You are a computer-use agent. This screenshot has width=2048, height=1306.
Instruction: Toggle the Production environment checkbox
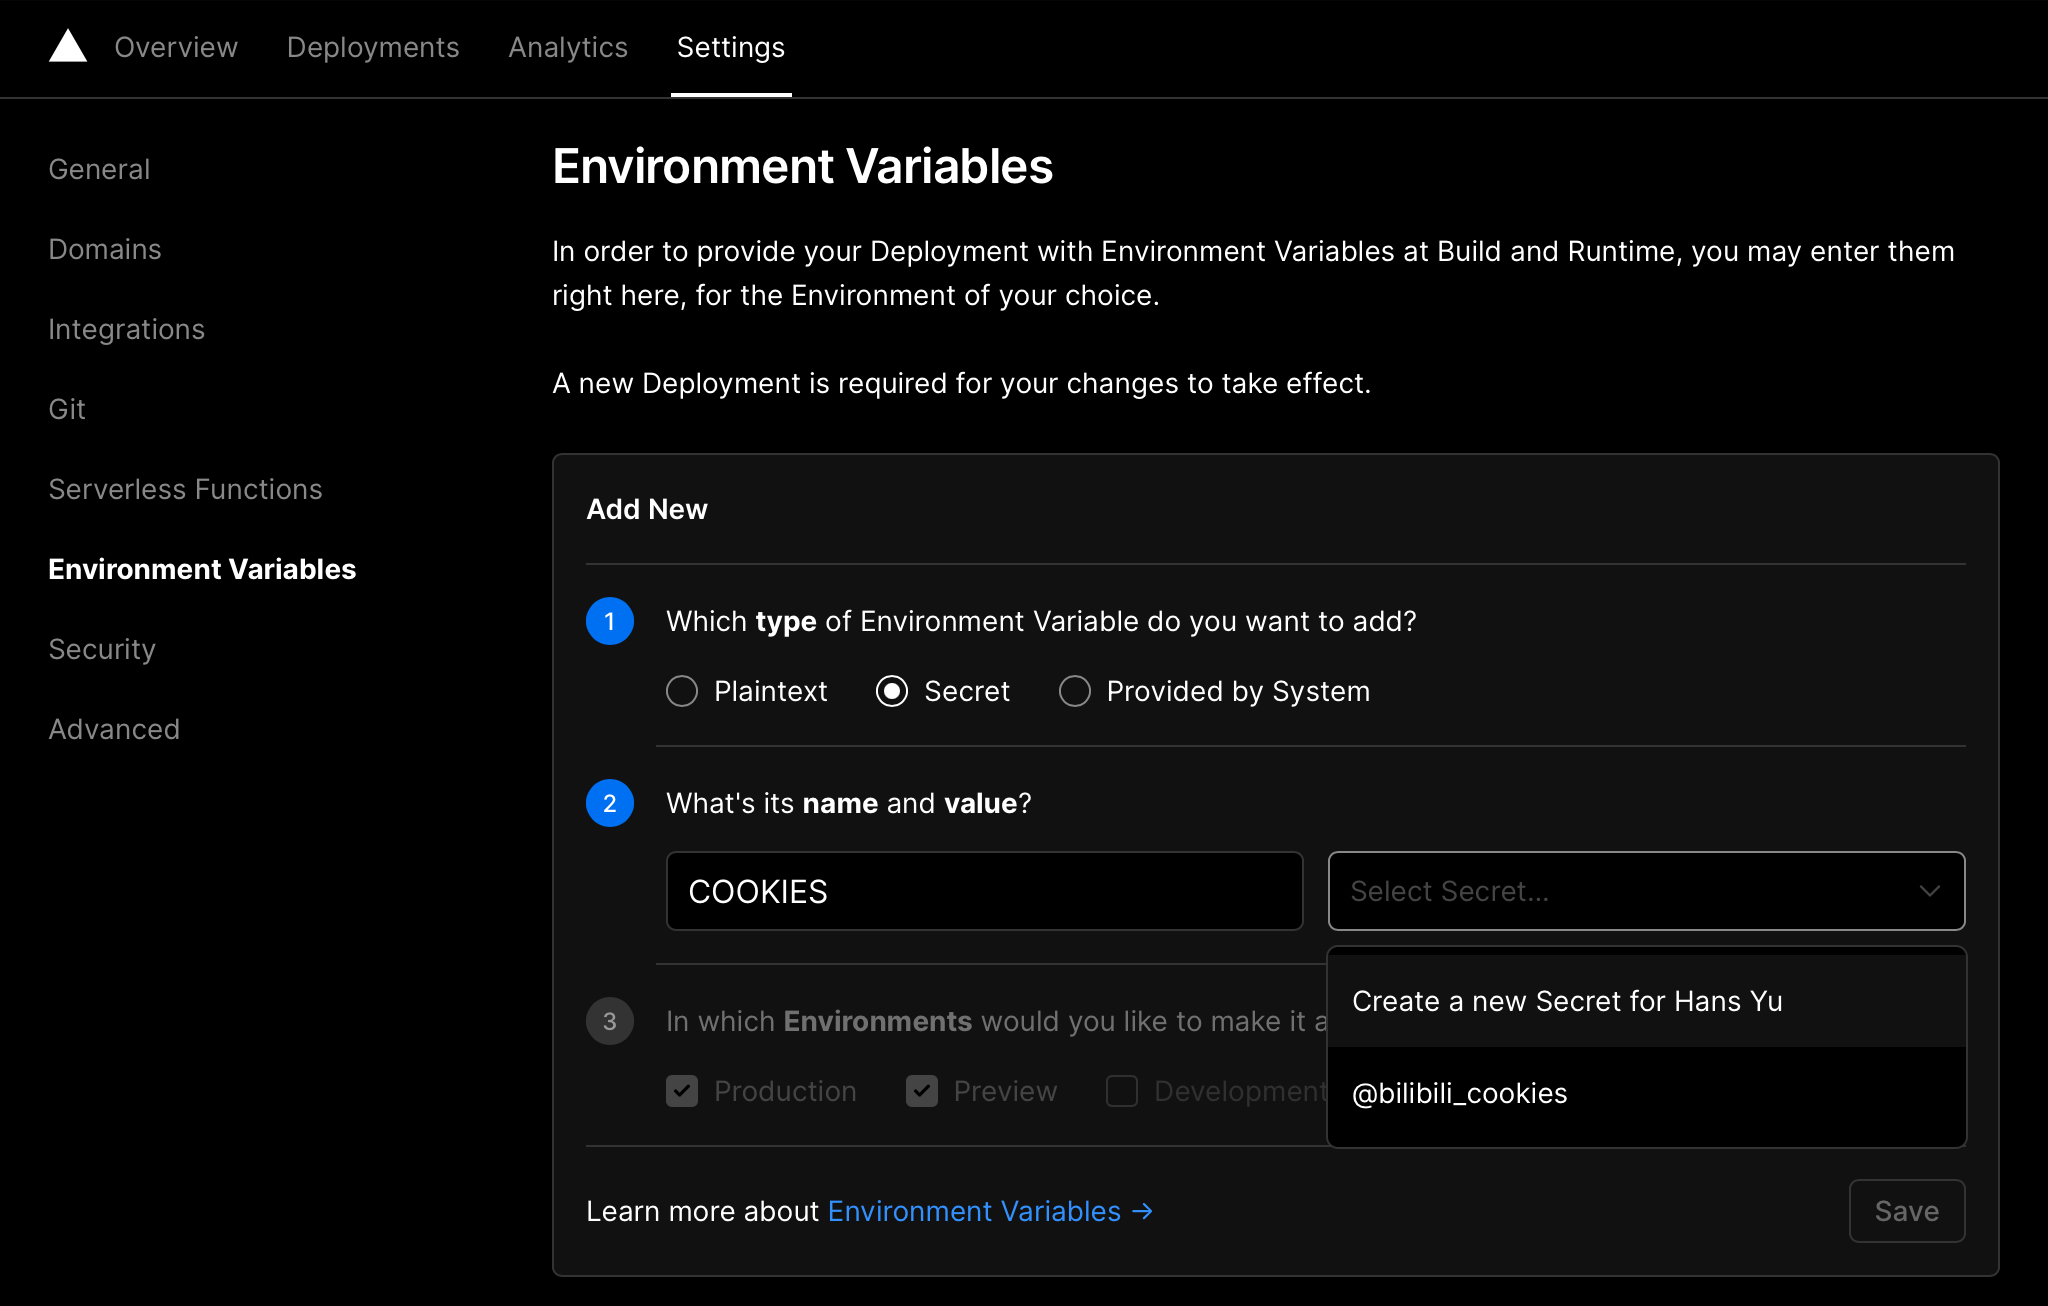click(682, 1091)
